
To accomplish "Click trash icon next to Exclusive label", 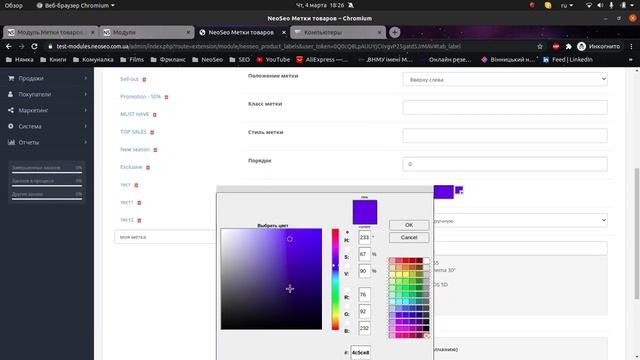I will click(x=148, y=167).
